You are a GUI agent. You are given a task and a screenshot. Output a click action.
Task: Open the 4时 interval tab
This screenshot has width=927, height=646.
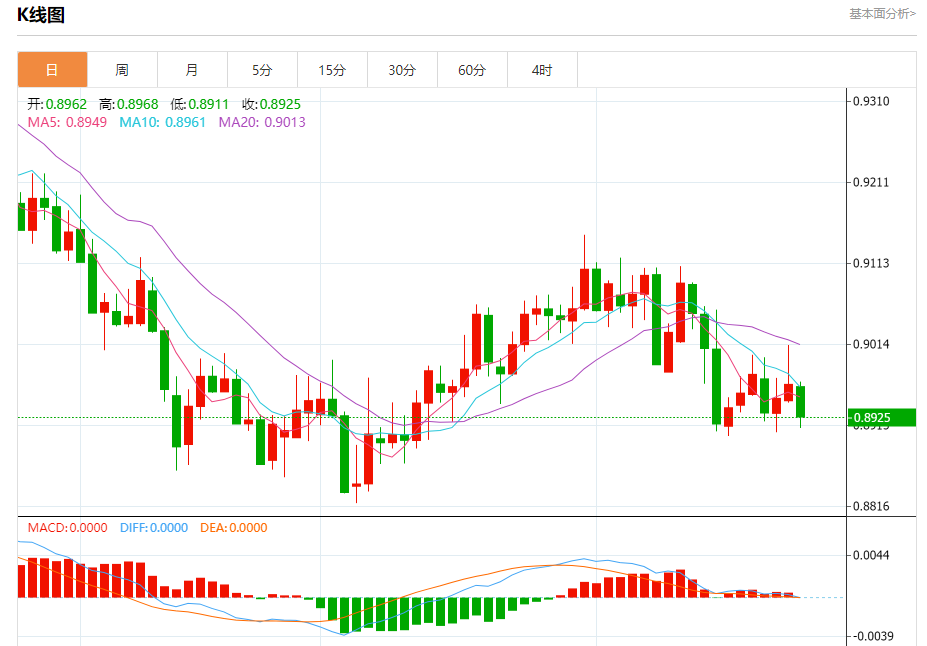click(x=542, y=70)
